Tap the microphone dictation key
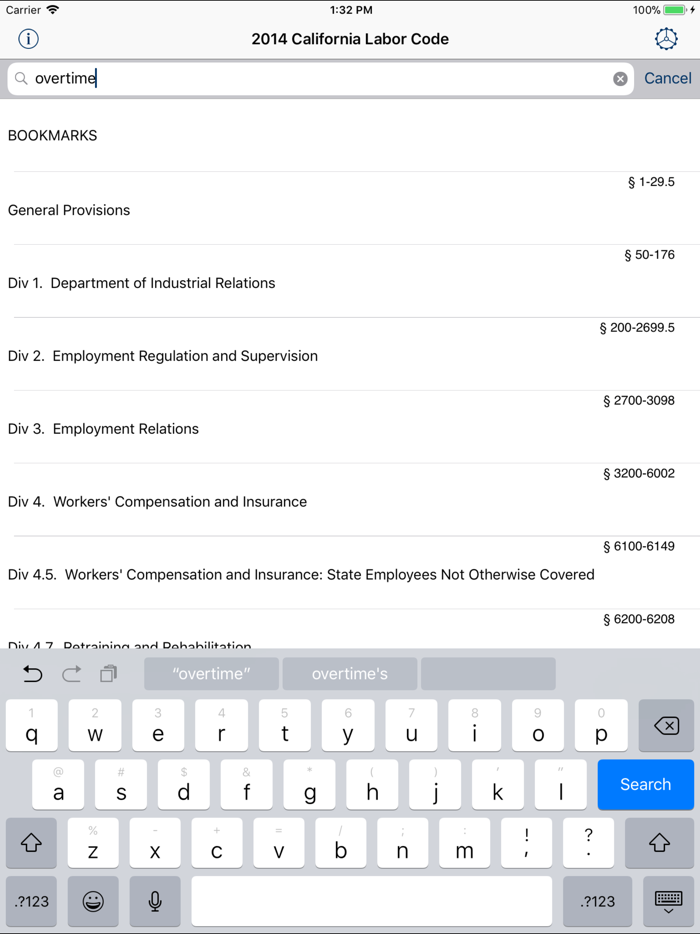Image resolution: width=700 pixels, height=934 pixels. coord(155,901)
